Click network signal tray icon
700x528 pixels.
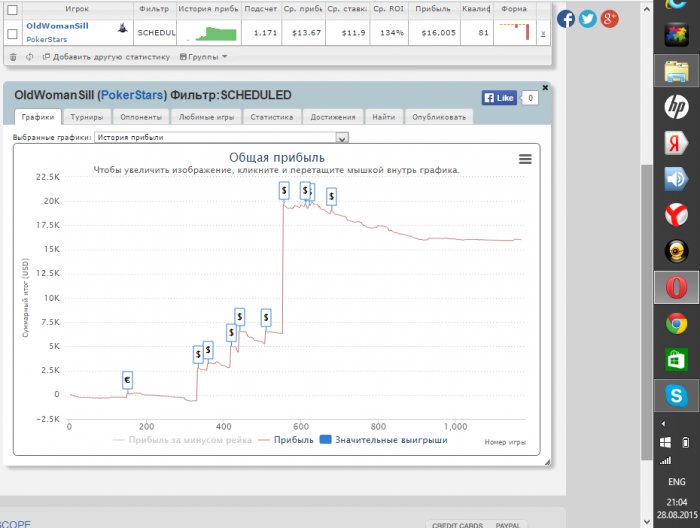coord(665,460)
